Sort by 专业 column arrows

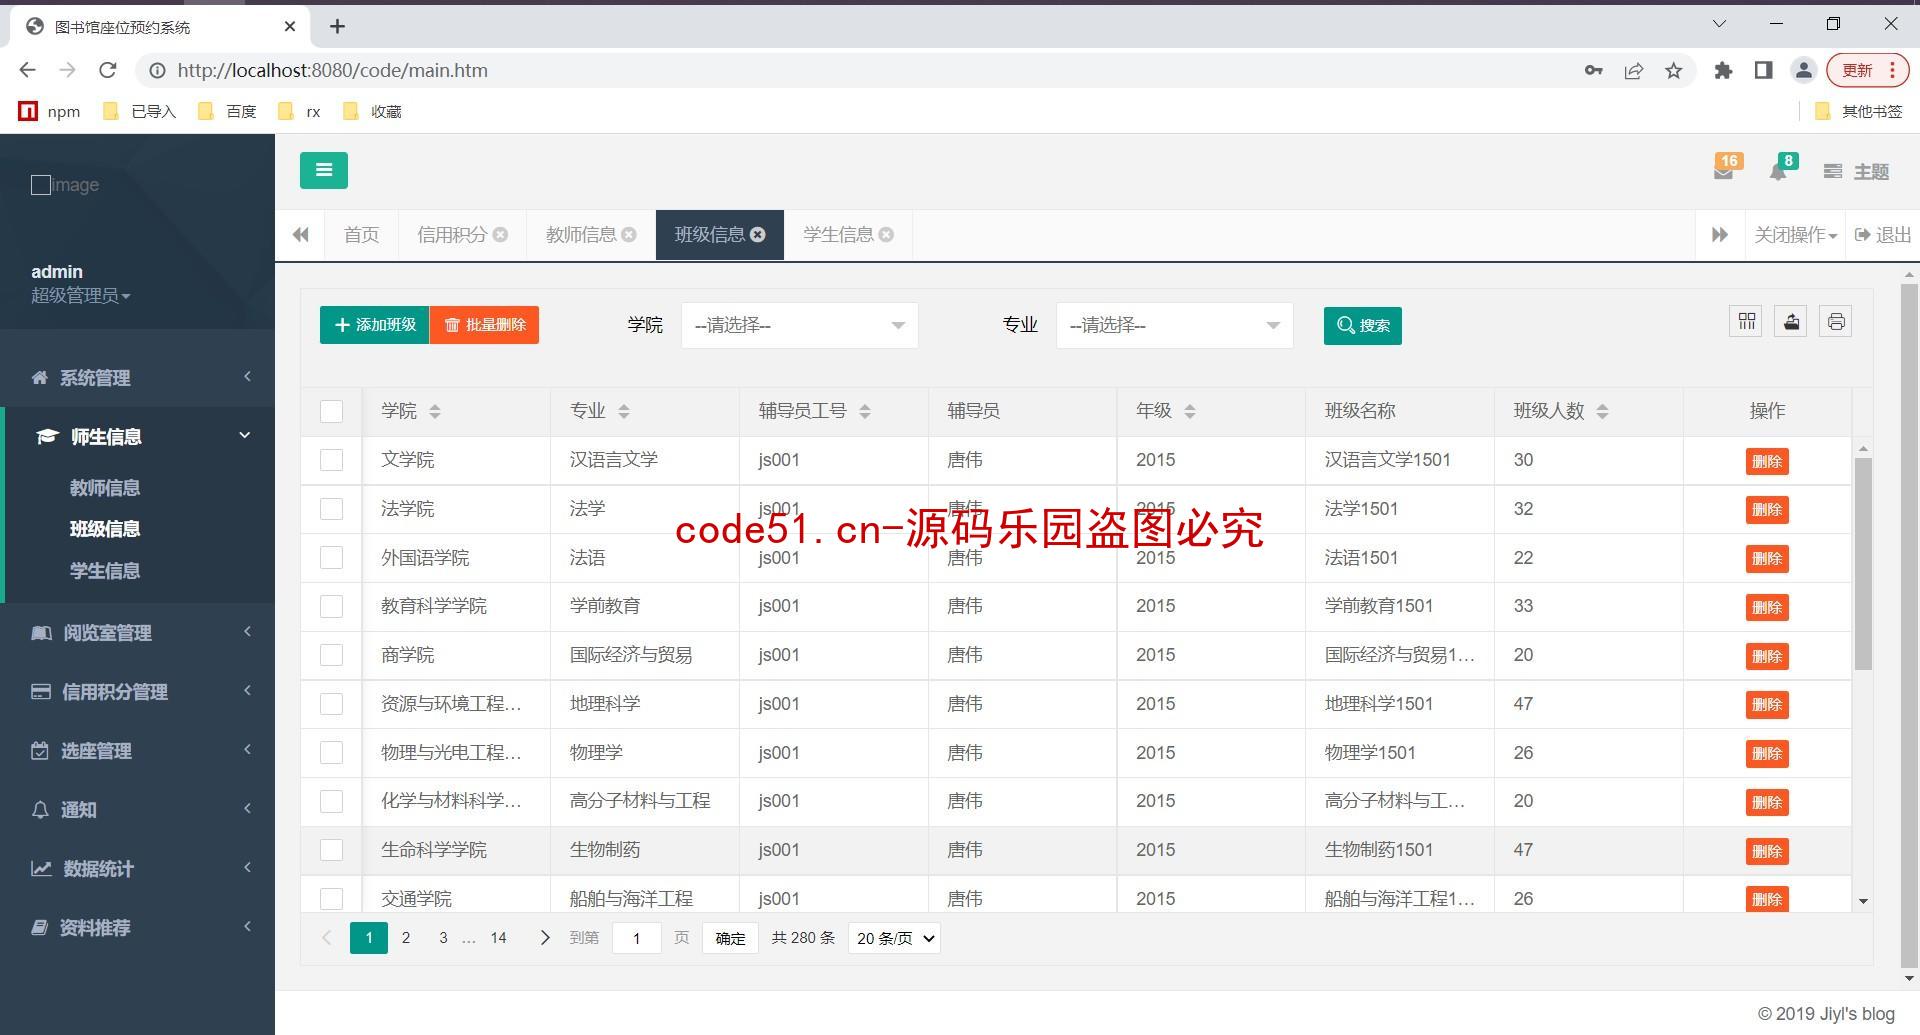coord(623,411)
